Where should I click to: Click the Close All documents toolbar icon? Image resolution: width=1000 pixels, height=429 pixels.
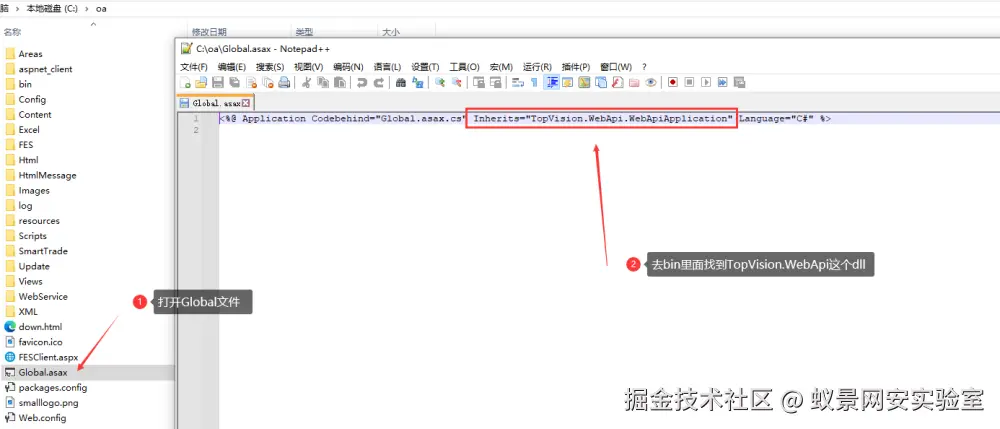click(268, 82)
